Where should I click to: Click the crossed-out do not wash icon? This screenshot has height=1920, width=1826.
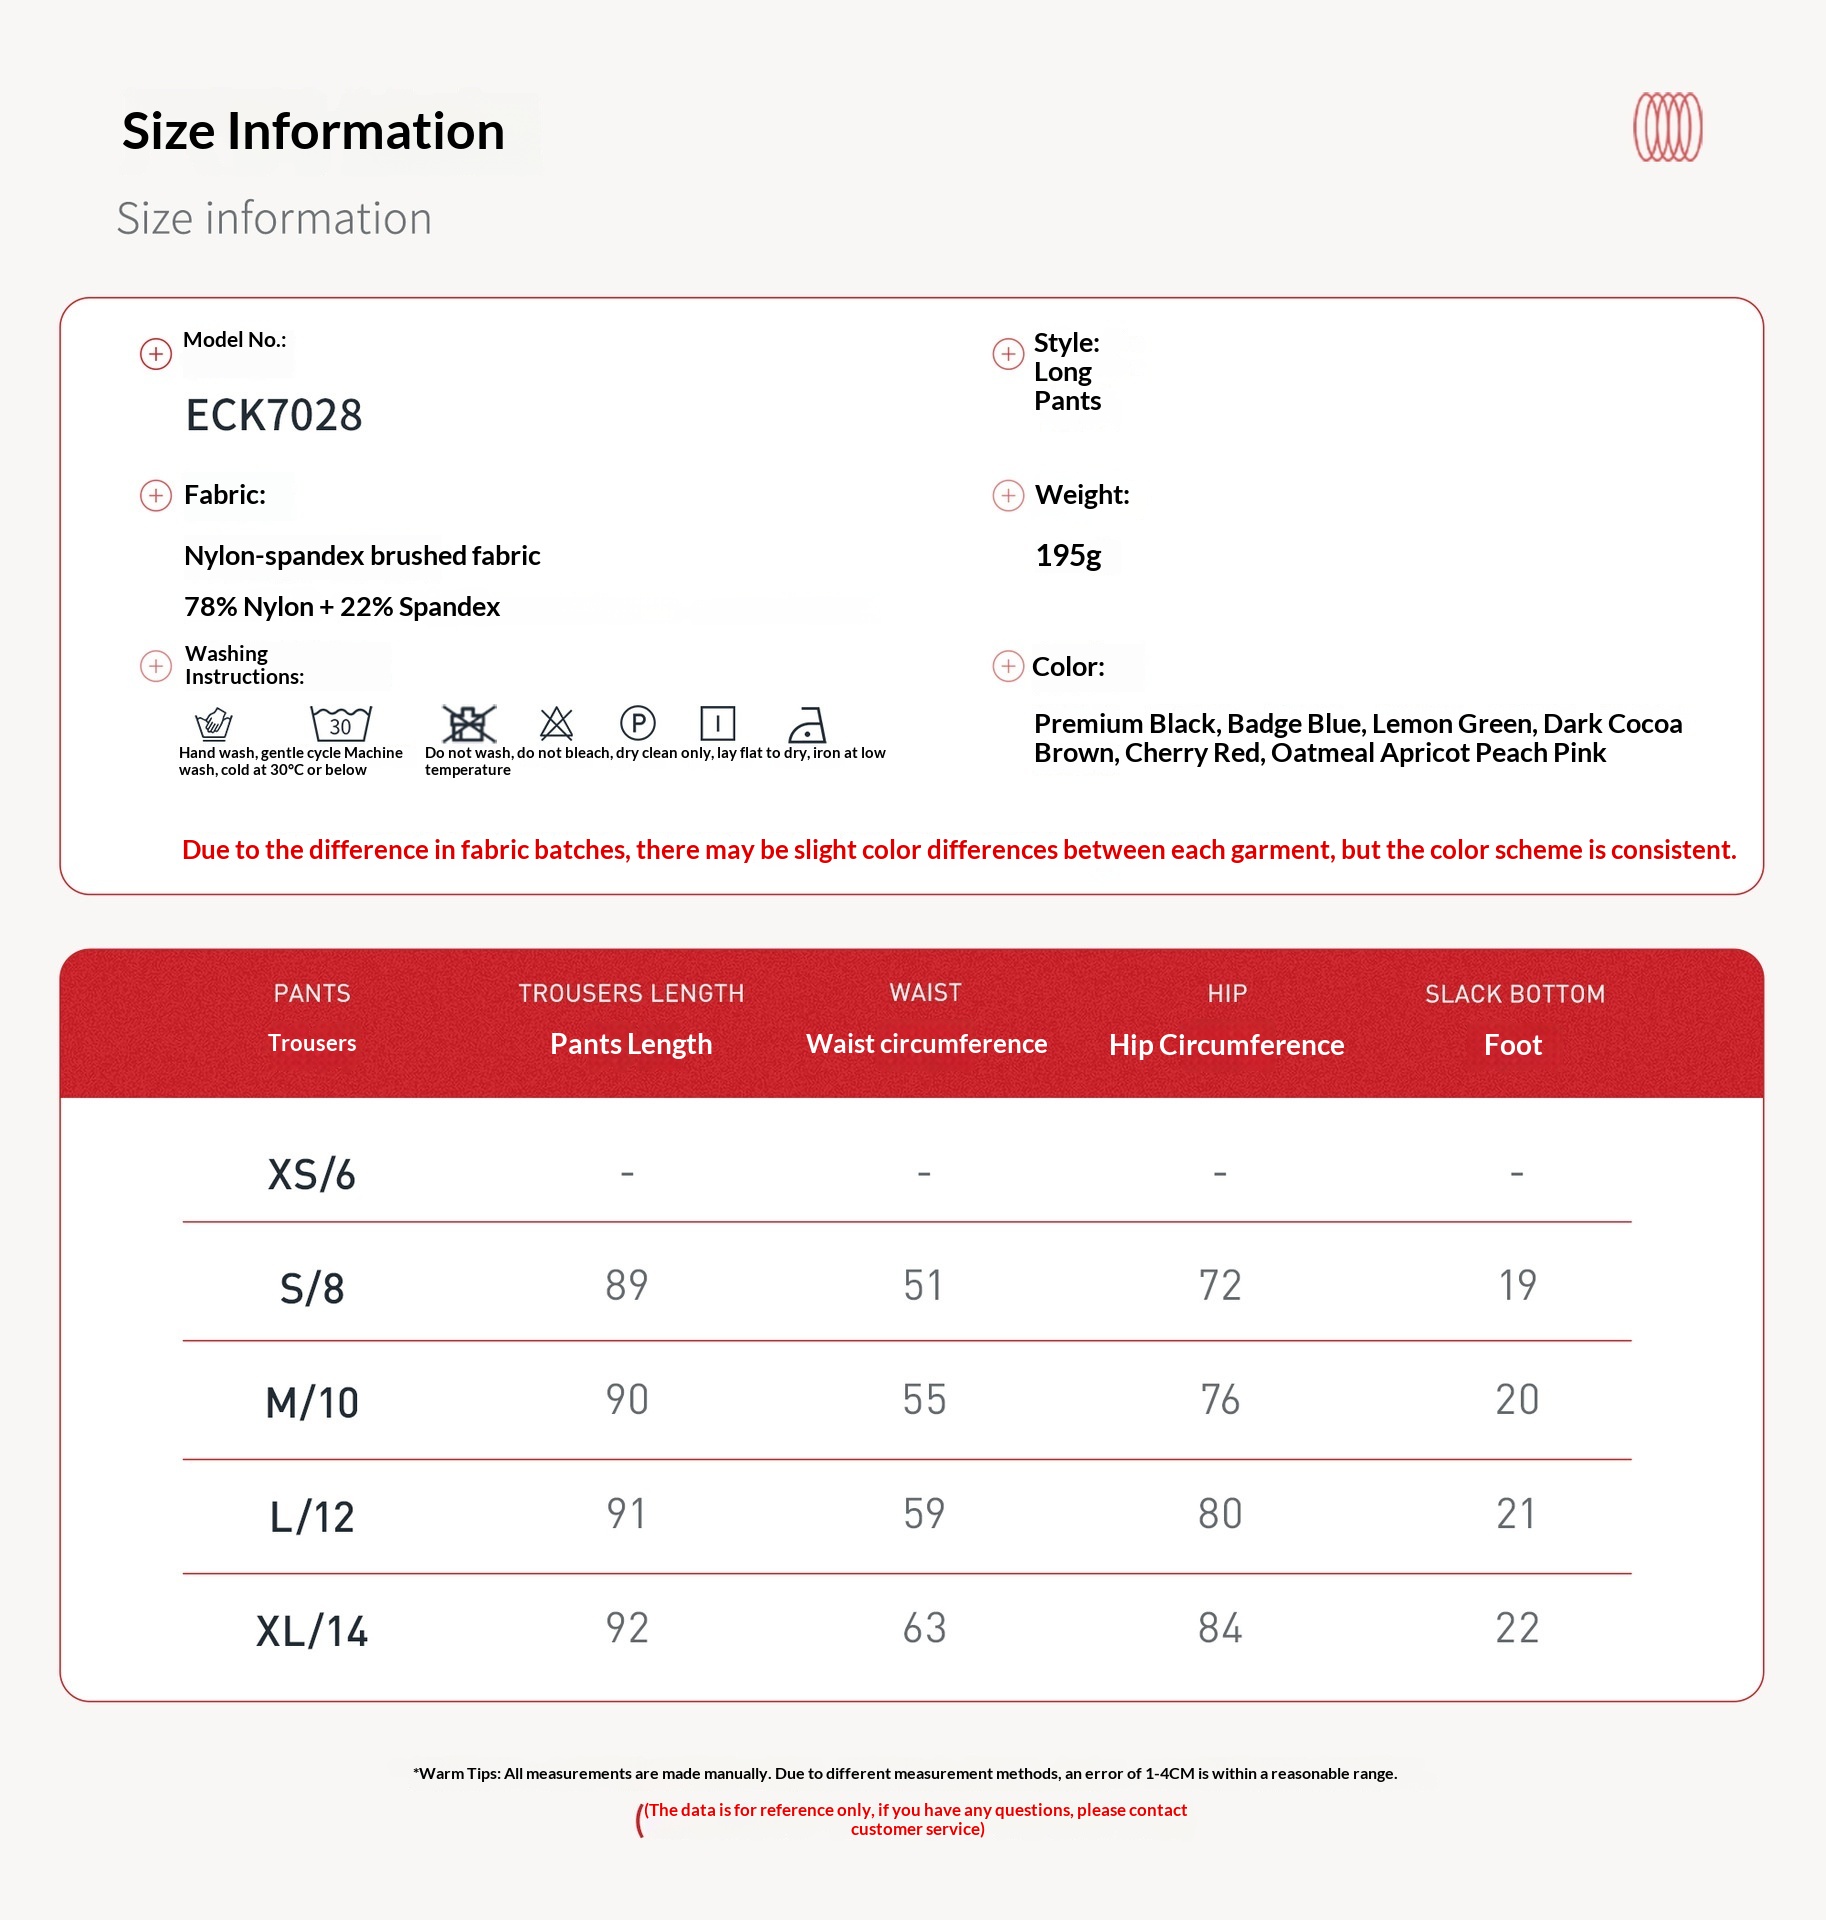pos(468,723)
